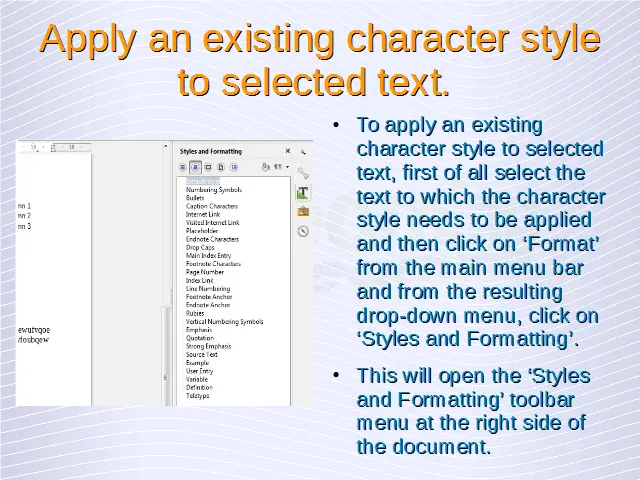
Task: Click the Character Styles icon
Action: click(x=196, y=167)
